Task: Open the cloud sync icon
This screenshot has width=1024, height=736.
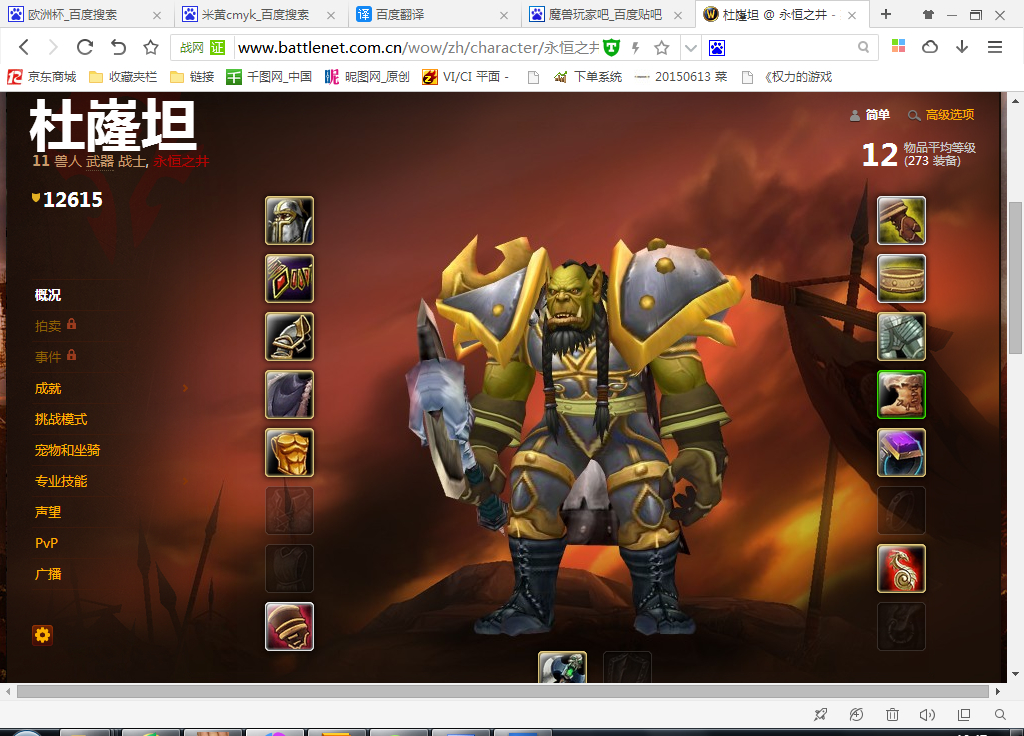Action: coord(930,47)
